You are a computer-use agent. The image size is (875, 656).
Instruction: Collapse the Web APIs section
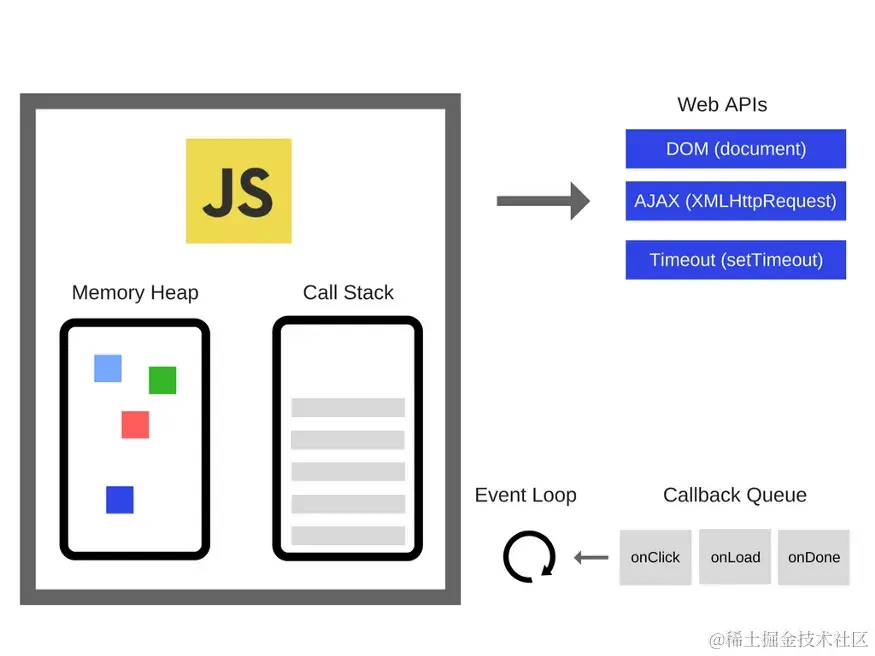click(x=721, y=104)
